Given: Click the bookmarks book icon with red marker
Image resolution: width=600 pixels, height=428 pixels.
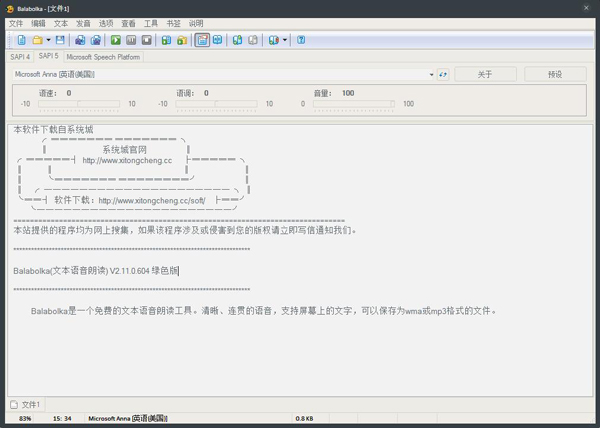Looking at the screenshot, I should [x=273, y=40].
